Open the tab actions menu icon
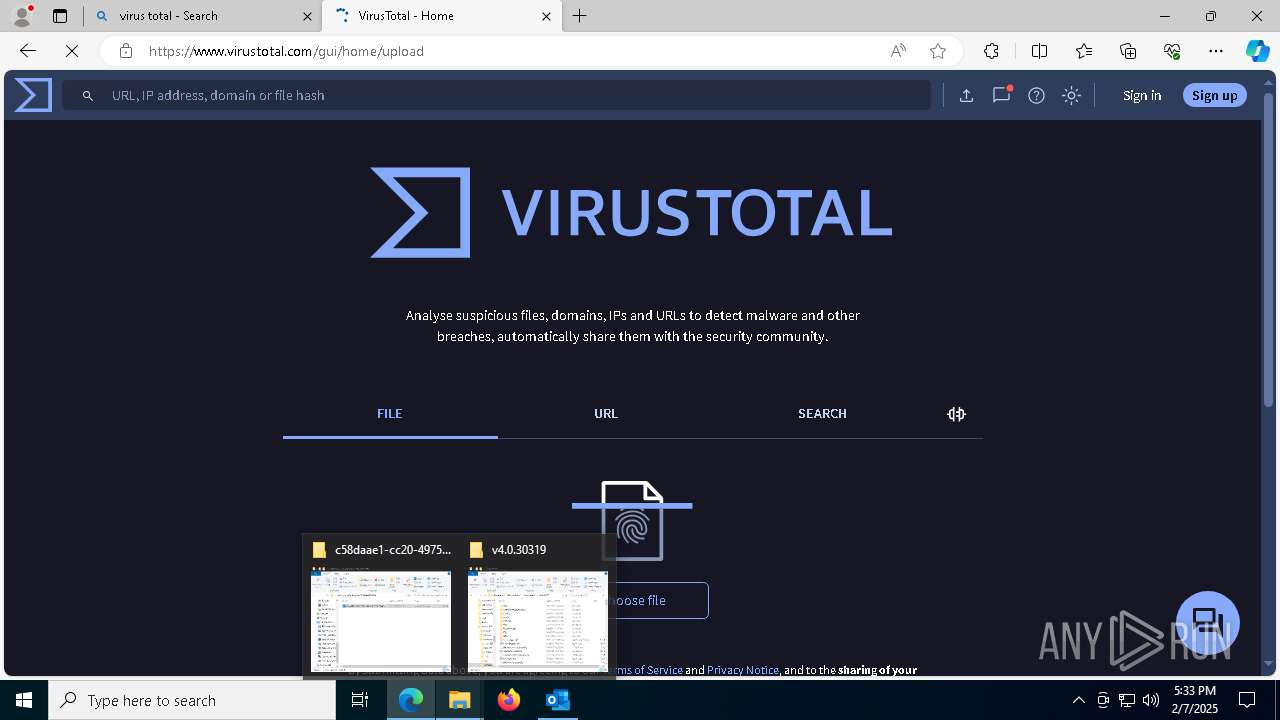The image size is (1280, 720). pos(60,16)
